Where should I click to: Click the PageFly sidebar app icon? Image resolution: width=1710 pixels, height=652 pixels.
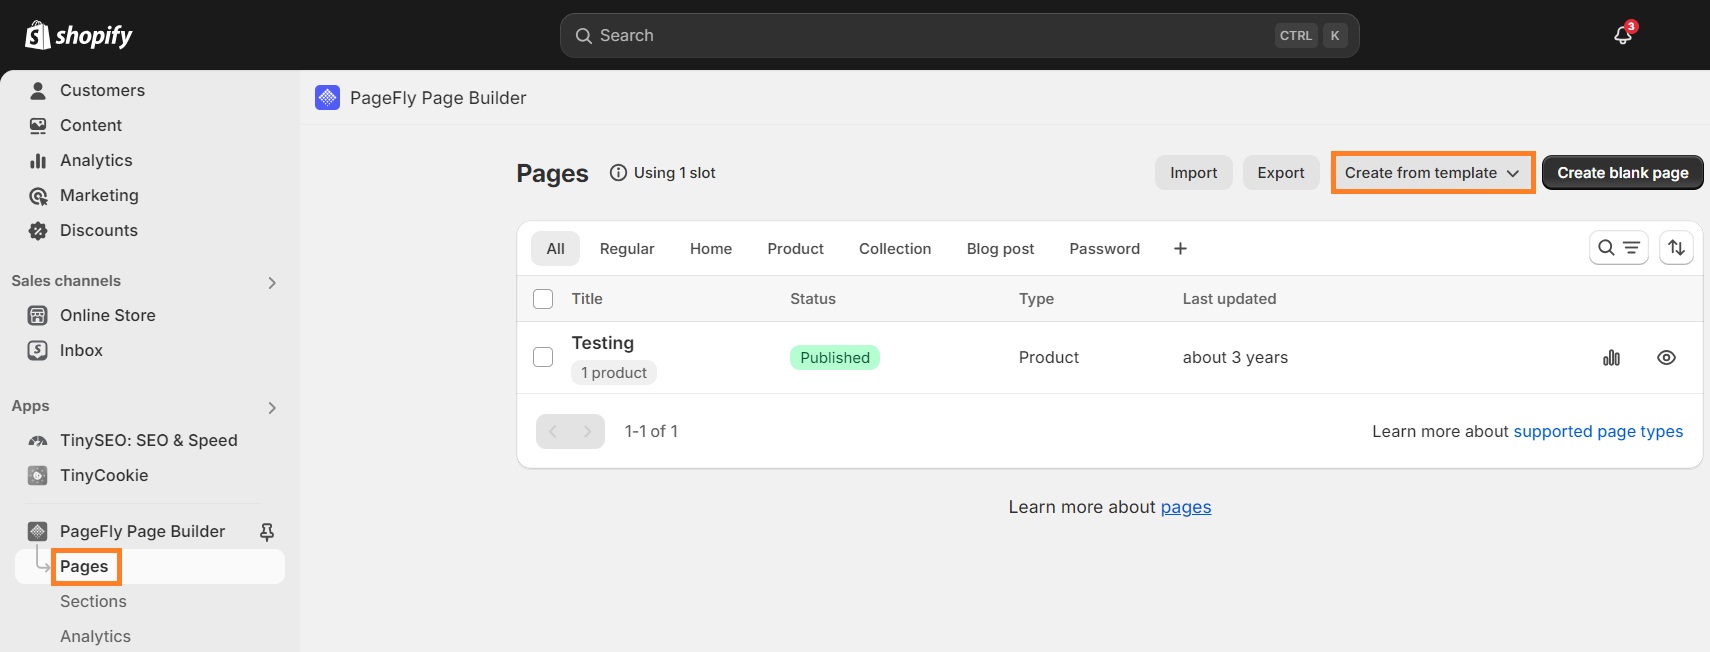point(38,531)
